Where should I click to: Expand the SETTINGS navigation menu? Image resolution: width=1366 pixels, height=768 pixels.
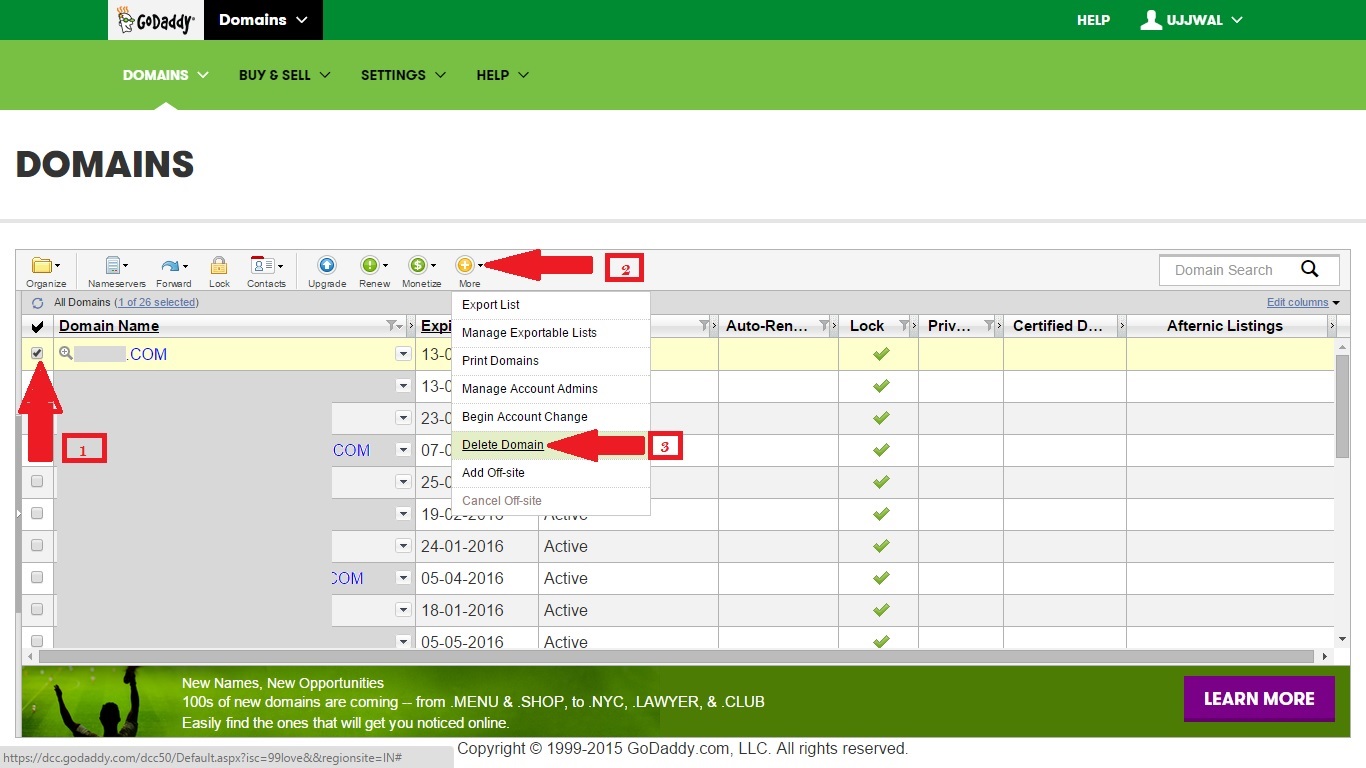(404, 75)
